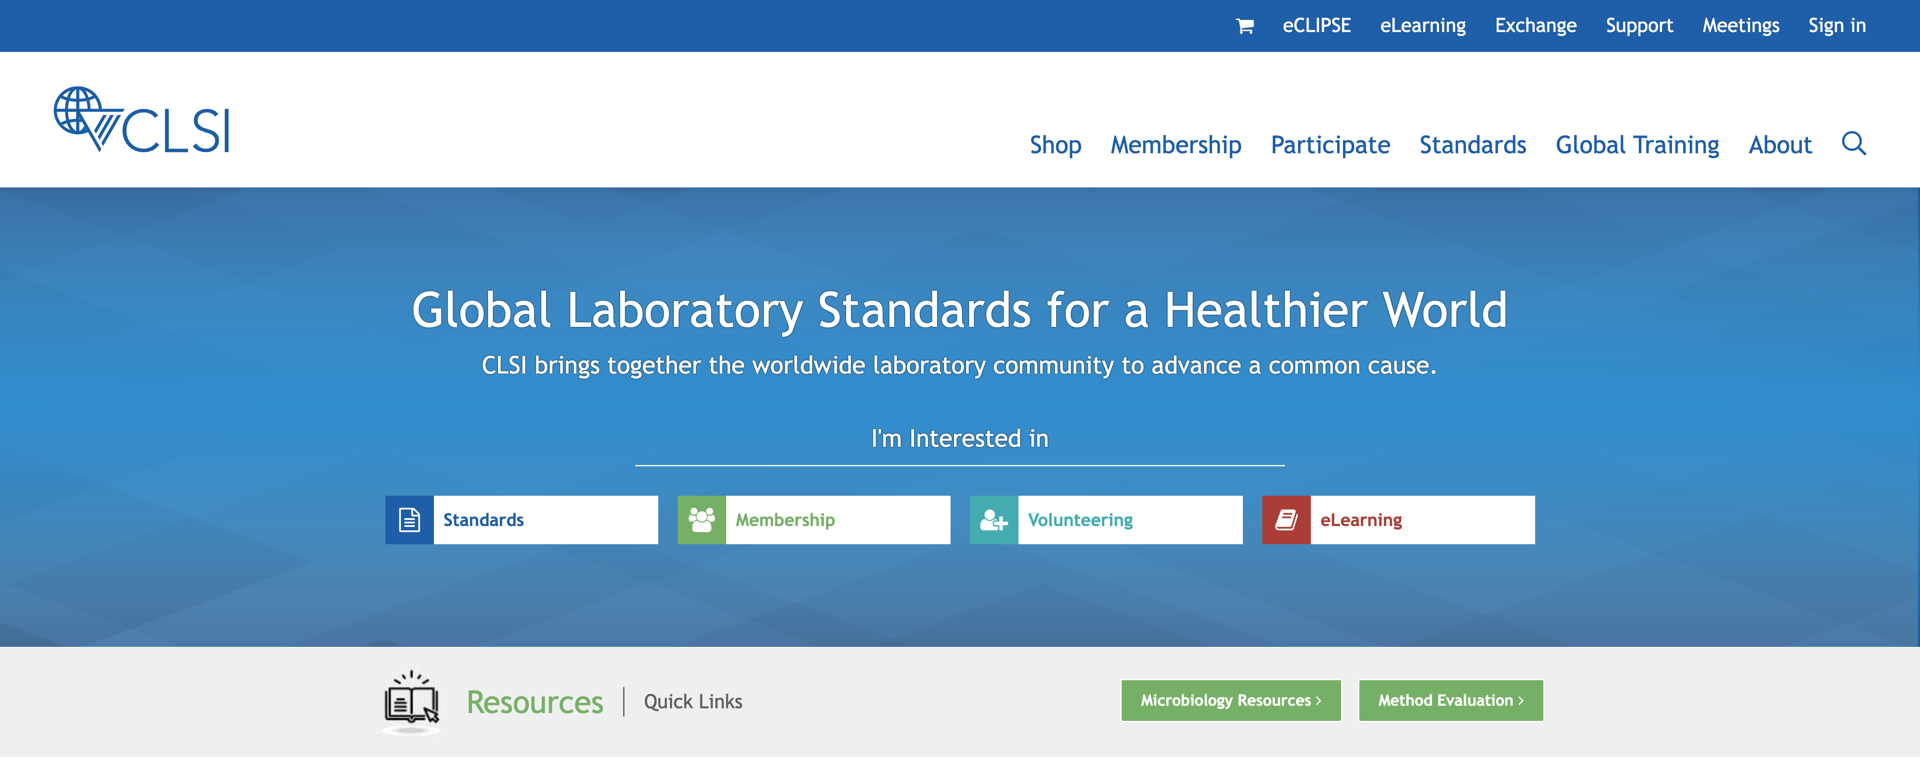Click the red eLearning book icon
This screenshot has height=762, width=1920.
pyautogui.click(x=1286, y=520)
